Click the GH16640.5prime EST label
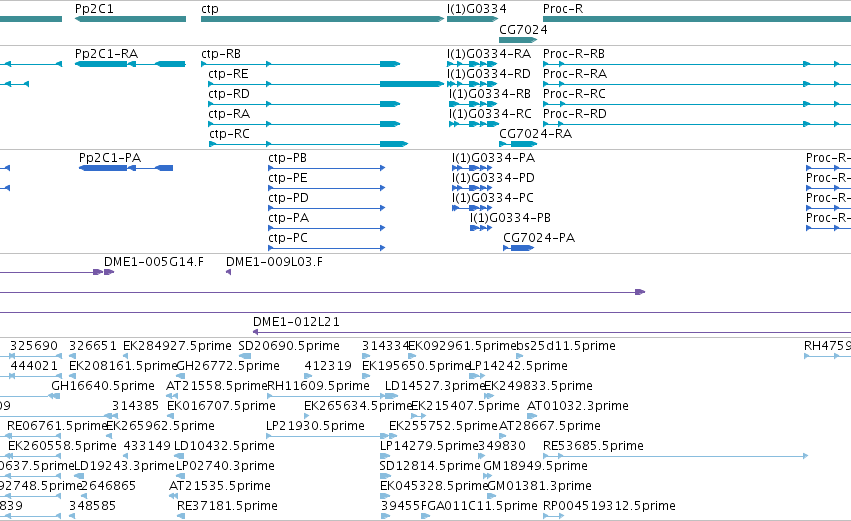The image size is (851, 521). (x=103, y=386)
